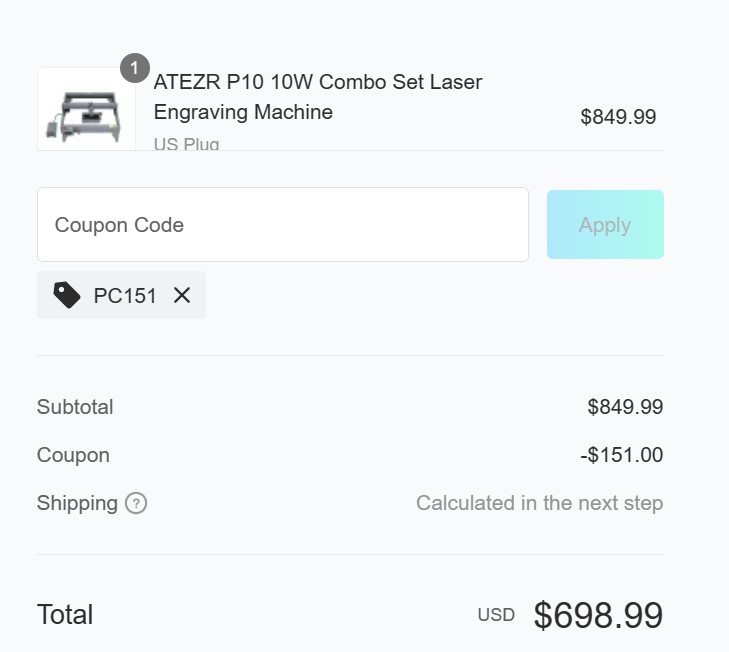Click the product price $849.99 beside title
The height and width of the screenshot is (652, 729).
click(618, 117)
